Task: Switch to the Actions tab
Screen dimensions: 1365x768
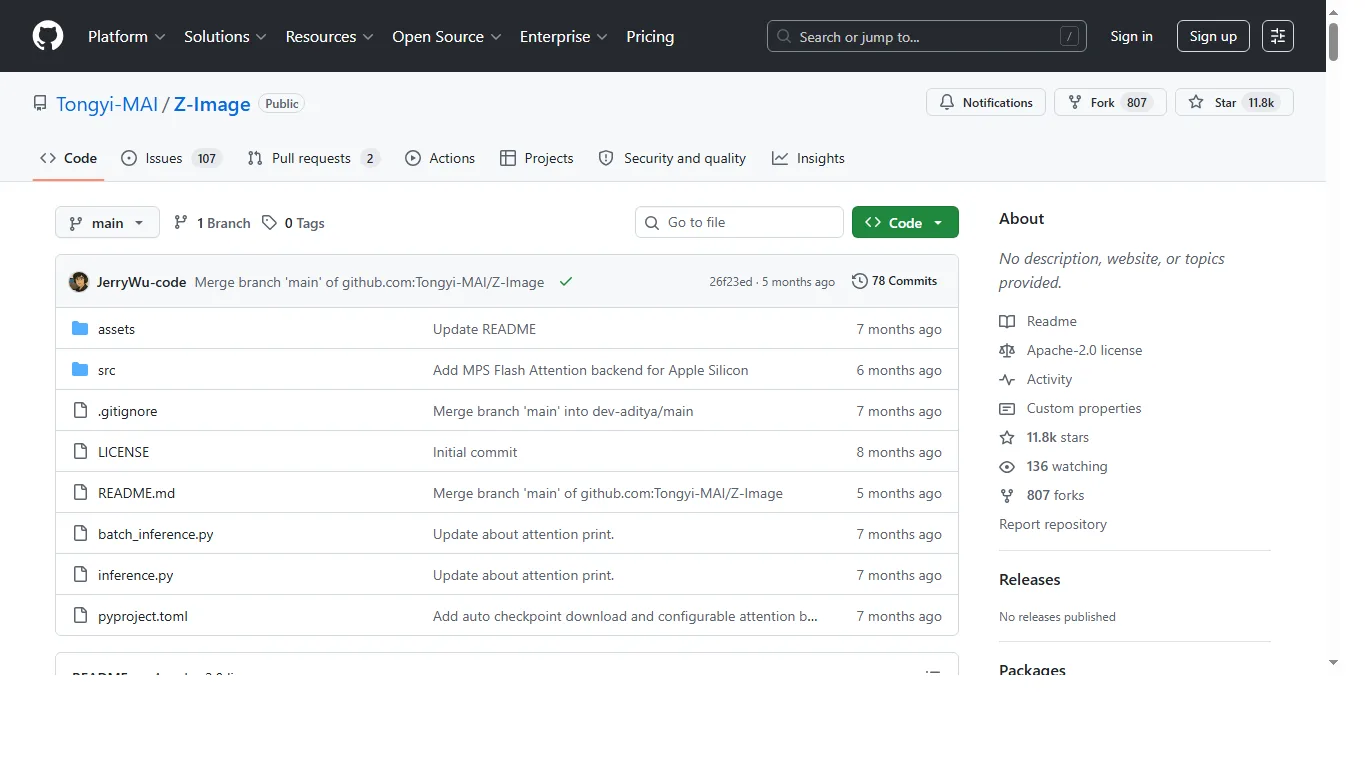Action: pyautogui.click(x=440, y=158)
